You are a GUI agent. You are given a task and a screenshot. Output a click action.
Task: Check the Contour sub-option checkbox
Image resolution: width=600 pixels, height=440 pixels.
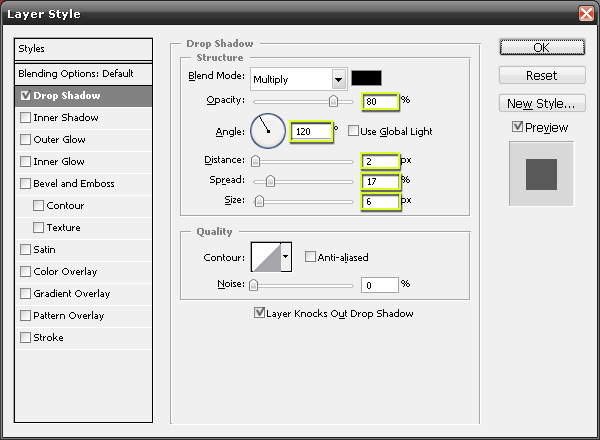38,205
